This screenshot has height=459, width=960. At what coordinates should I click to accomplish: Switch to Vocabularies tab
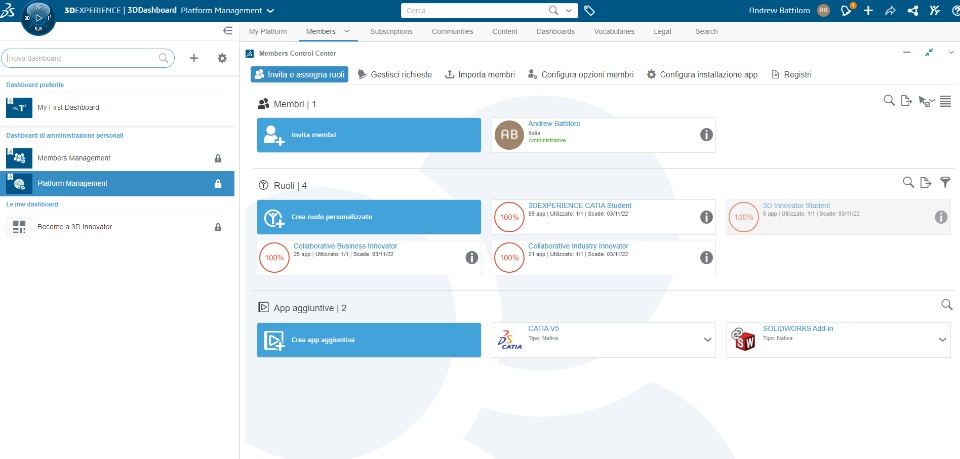coord(614,31)
